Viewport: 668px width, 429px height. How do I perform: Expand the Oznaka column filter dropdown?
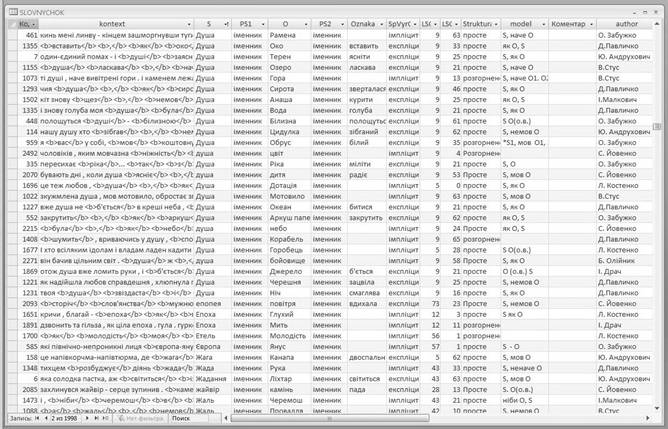tap(381, 24)
